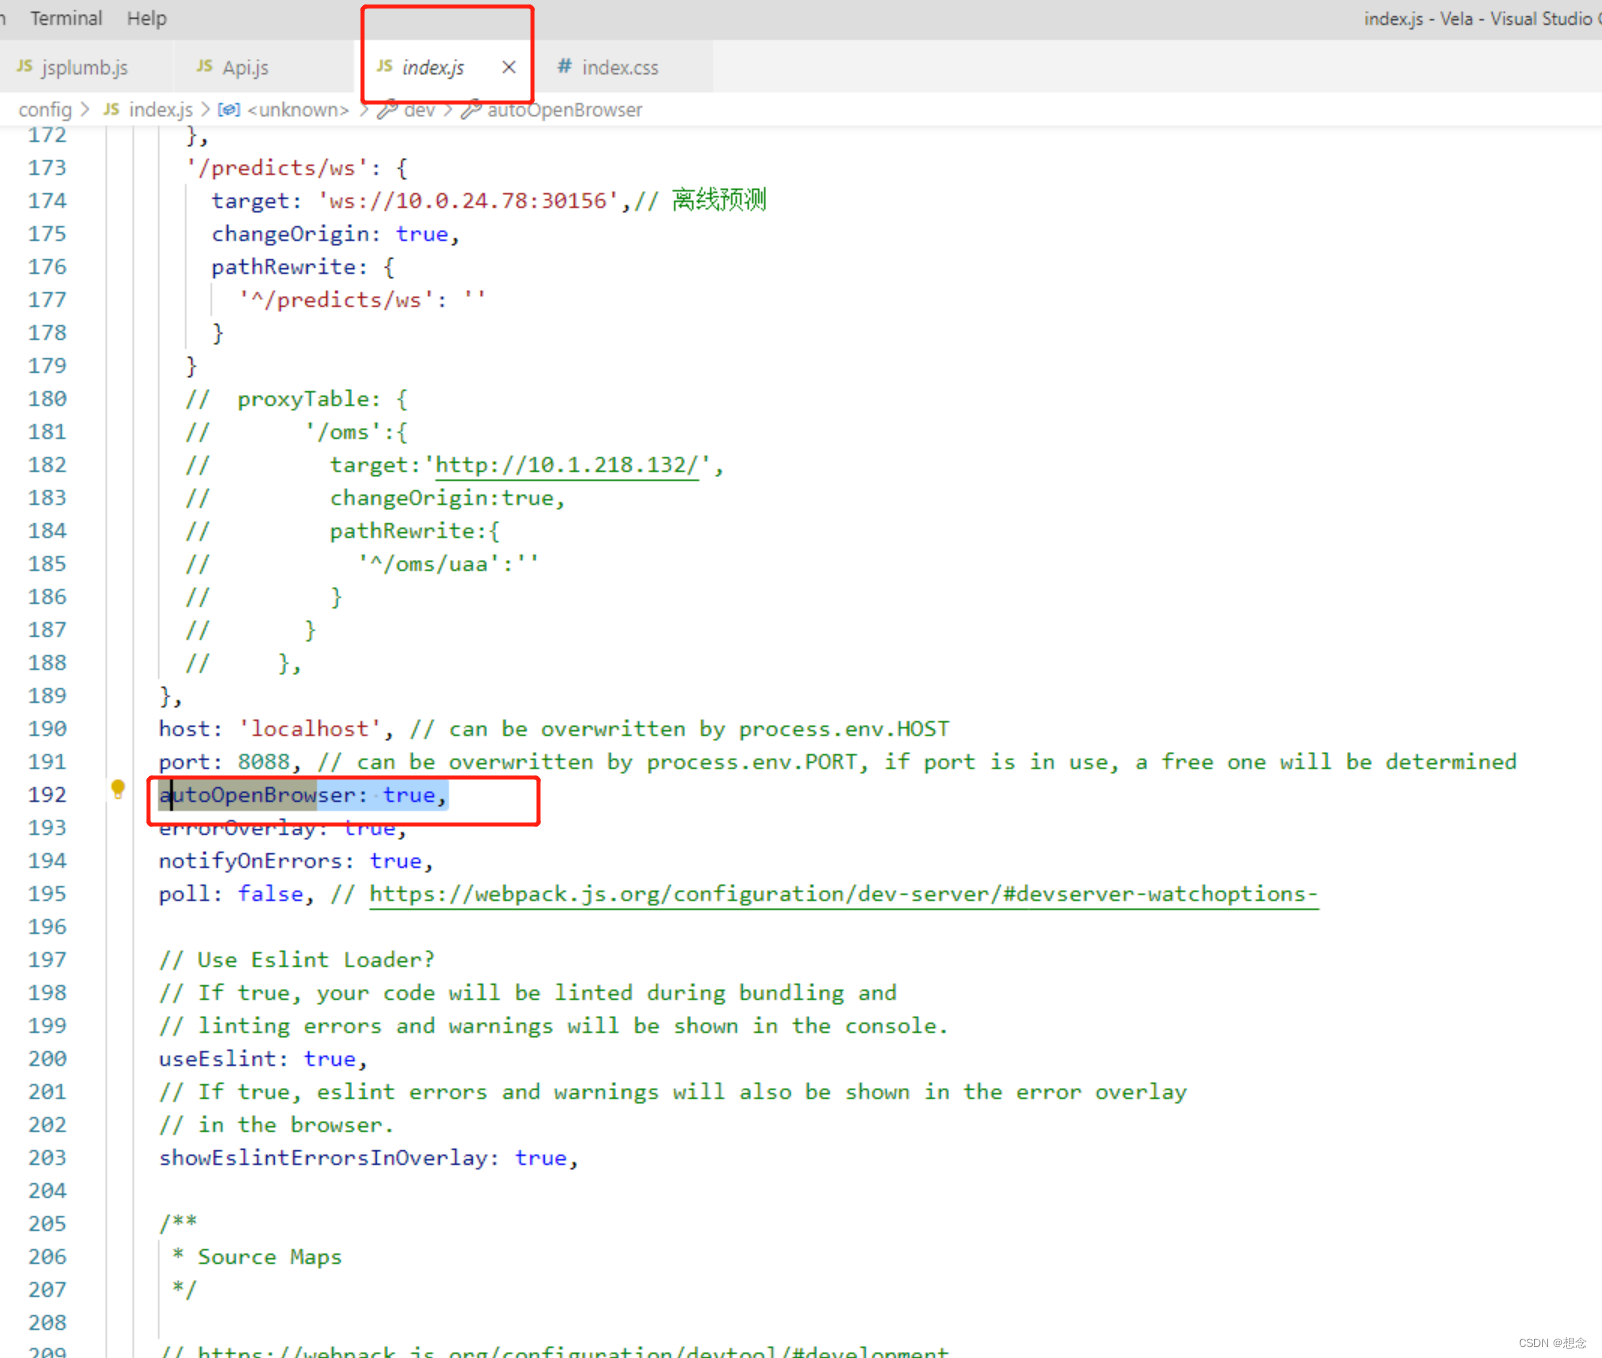Click the unknown symbol breadcrumb
The image size is (1602, 1358).
[298, 109]
